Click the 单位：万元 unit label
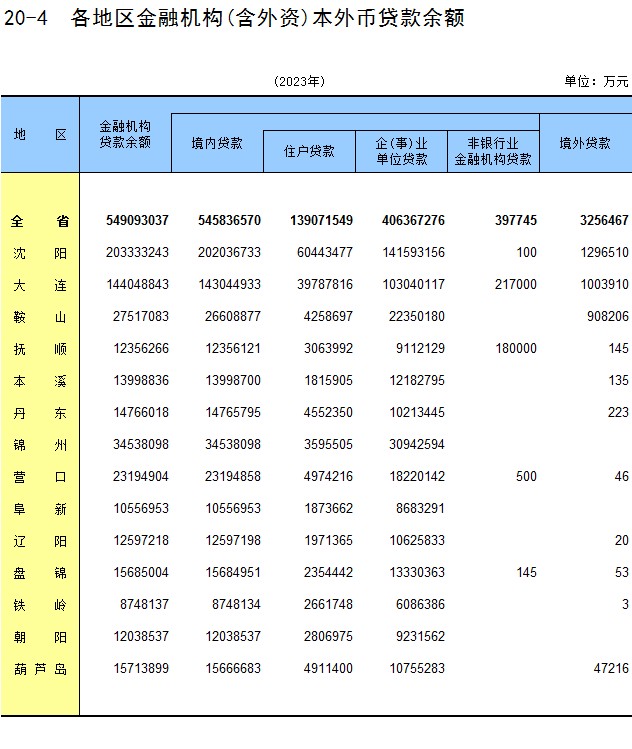632x749 pixels. [x=596, y=81]
